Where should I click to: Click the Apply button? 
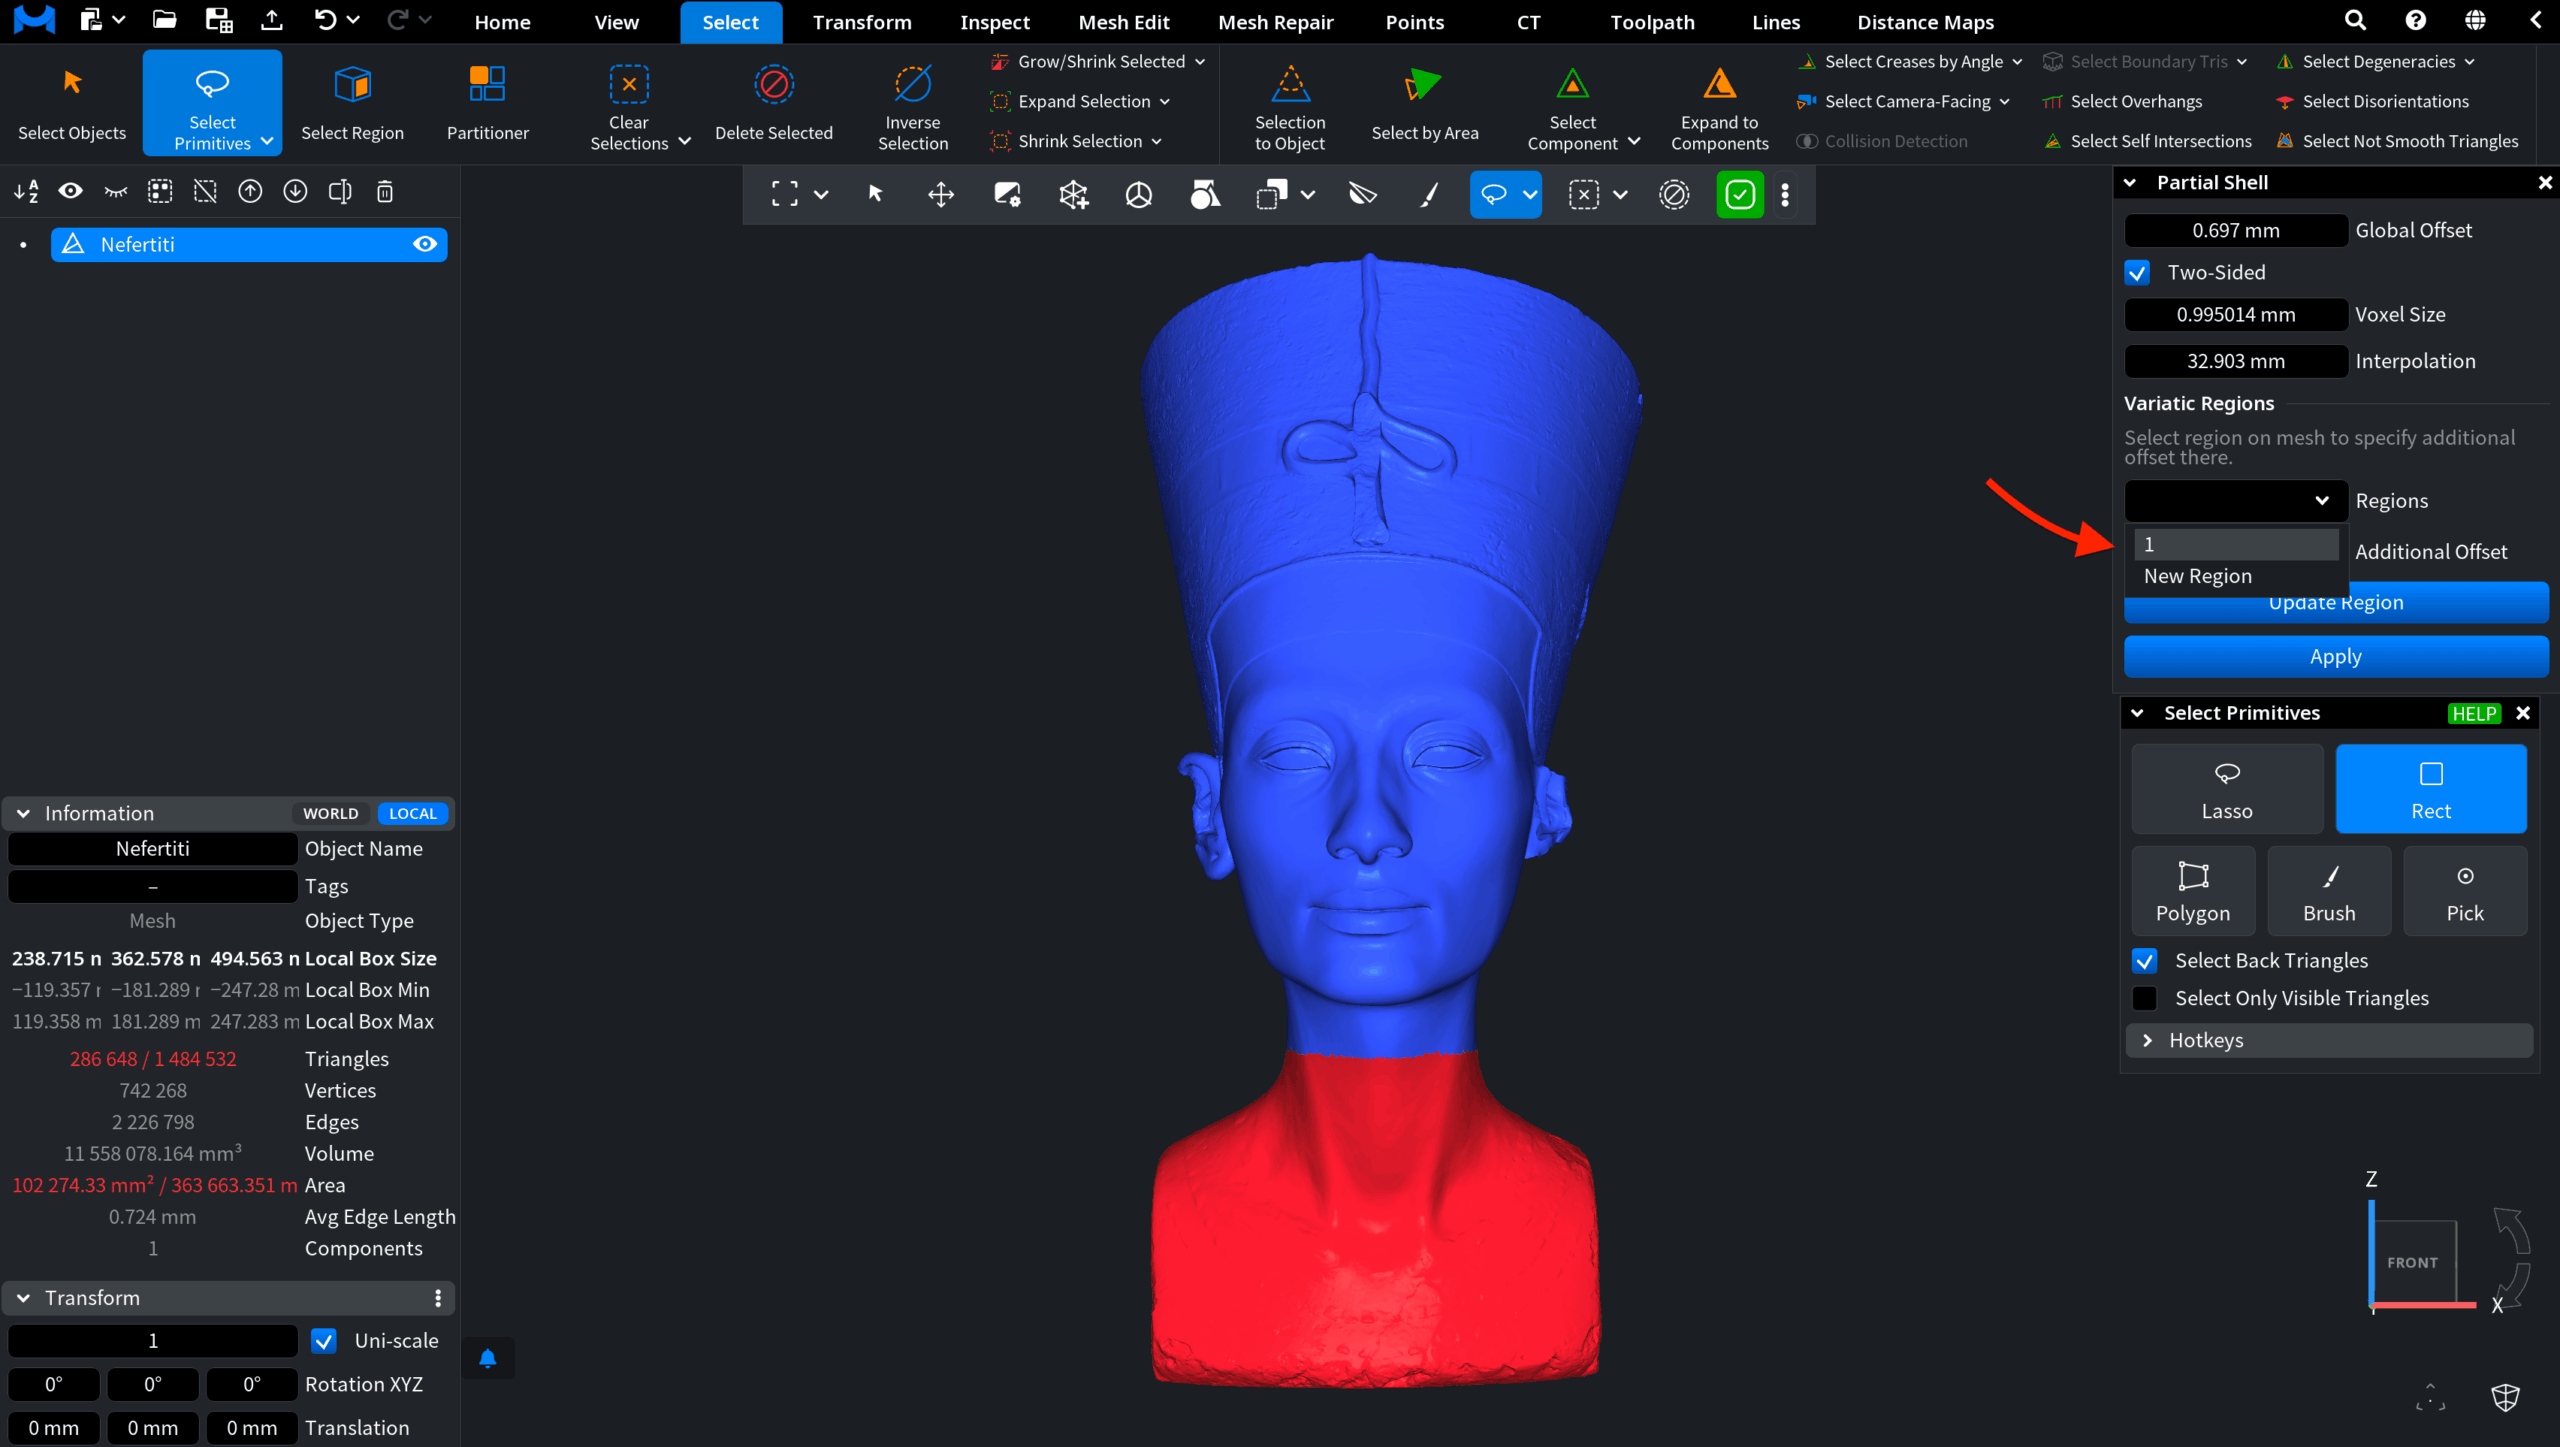pyautogui.click(x=2335, y=657)
